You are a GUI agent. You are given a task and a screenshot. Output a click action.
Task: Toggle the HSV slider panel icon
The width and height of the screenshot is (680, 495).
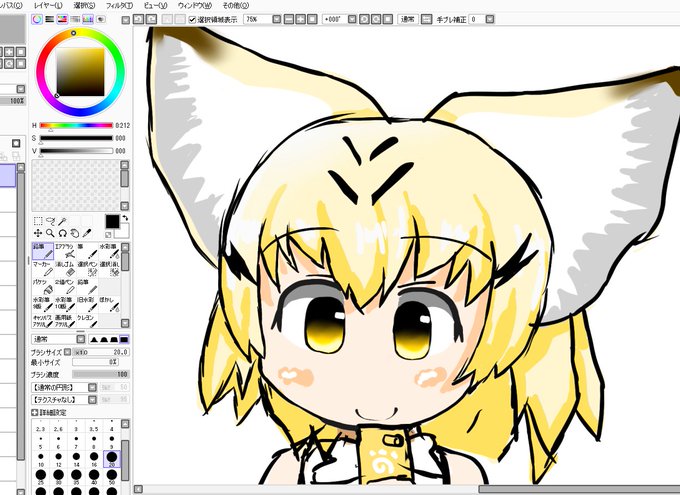[x=62, y=19]
